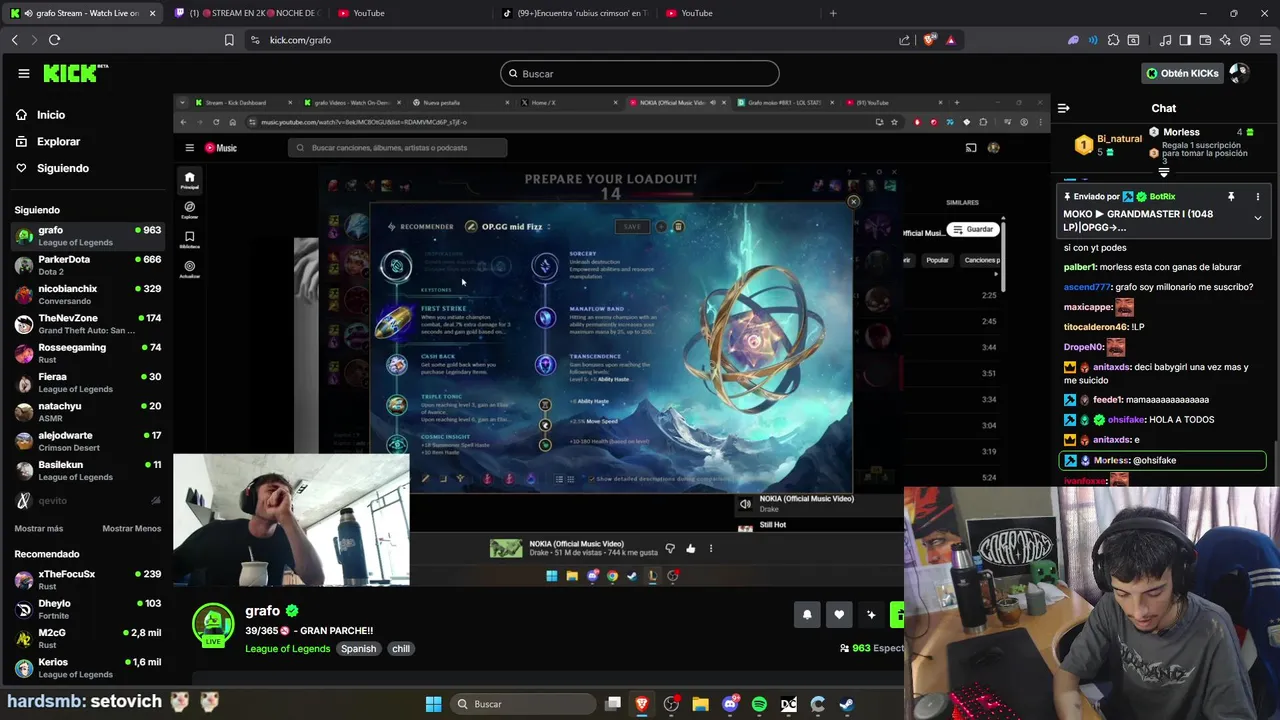The image size is (1280, 720).
Task: Bookmark this page with the bookmark icon
Action: coord(229,40)
